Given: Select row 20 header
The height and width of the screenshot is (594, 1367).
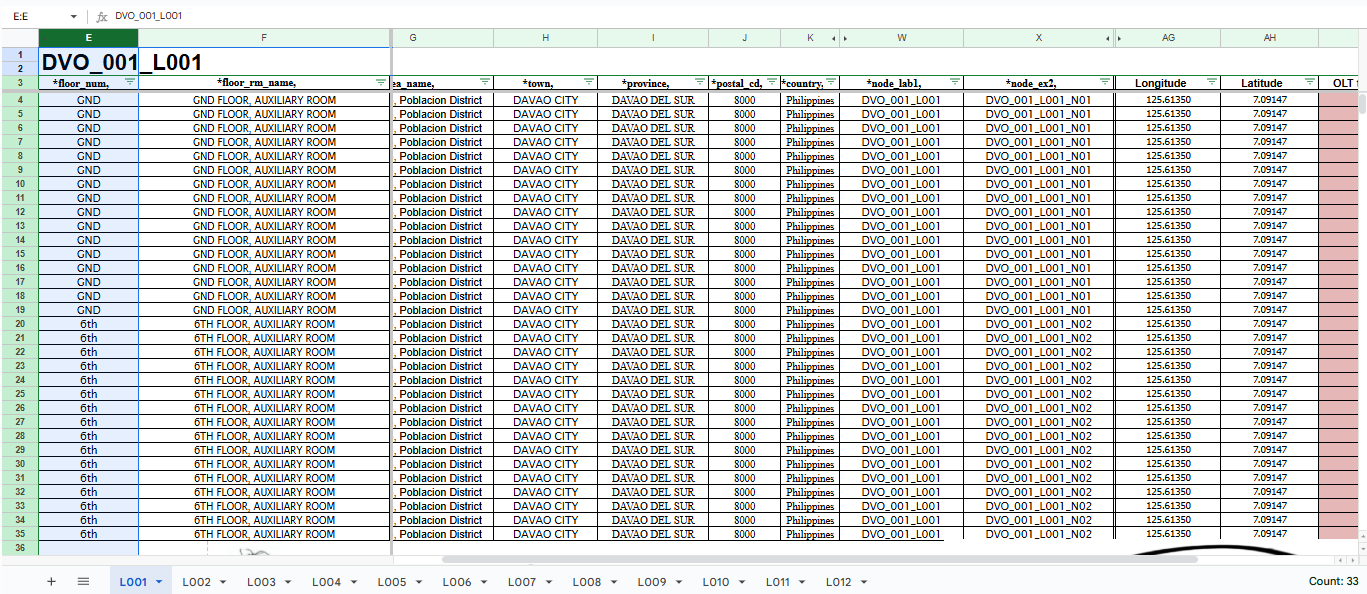Looking at the screenshot, I should click(x=20, y=324).
